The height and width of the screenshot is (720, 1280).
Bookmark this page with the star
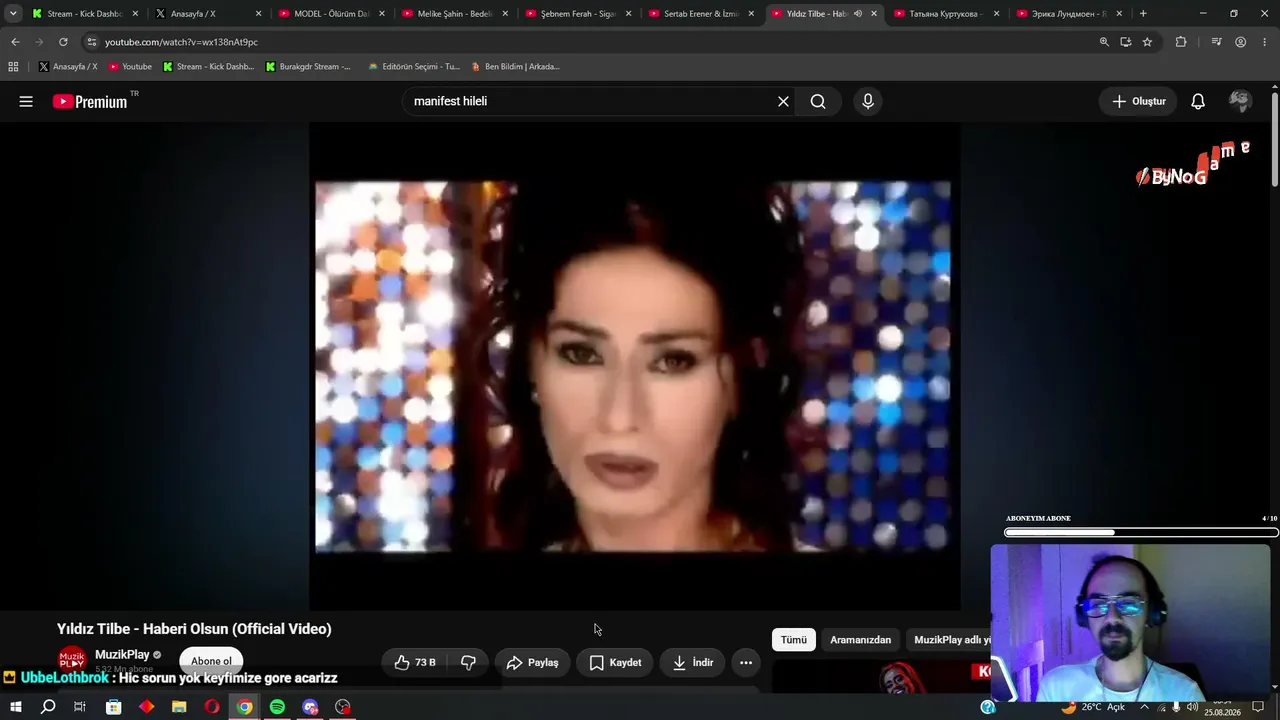pos(1147,42)
